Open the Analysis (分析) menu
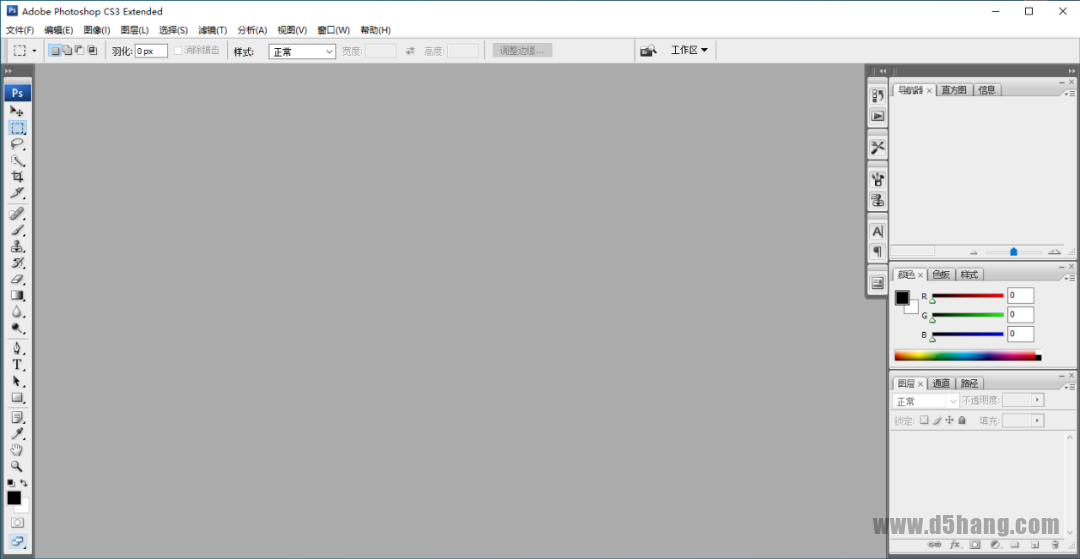1080x559 pixels. [252, 30]
